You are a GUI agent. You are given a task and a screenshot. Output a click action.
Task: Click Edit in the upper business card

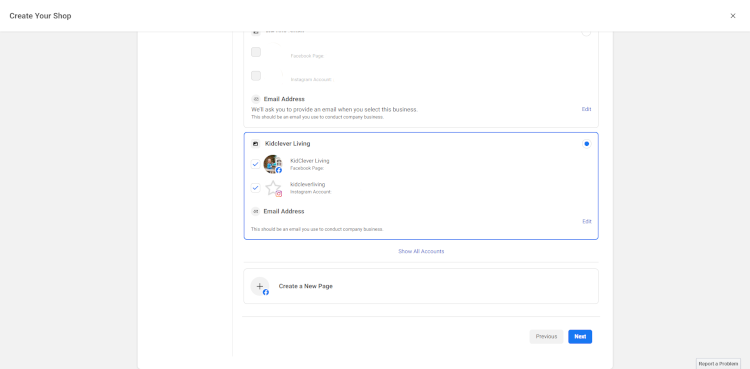pos(586,109)
